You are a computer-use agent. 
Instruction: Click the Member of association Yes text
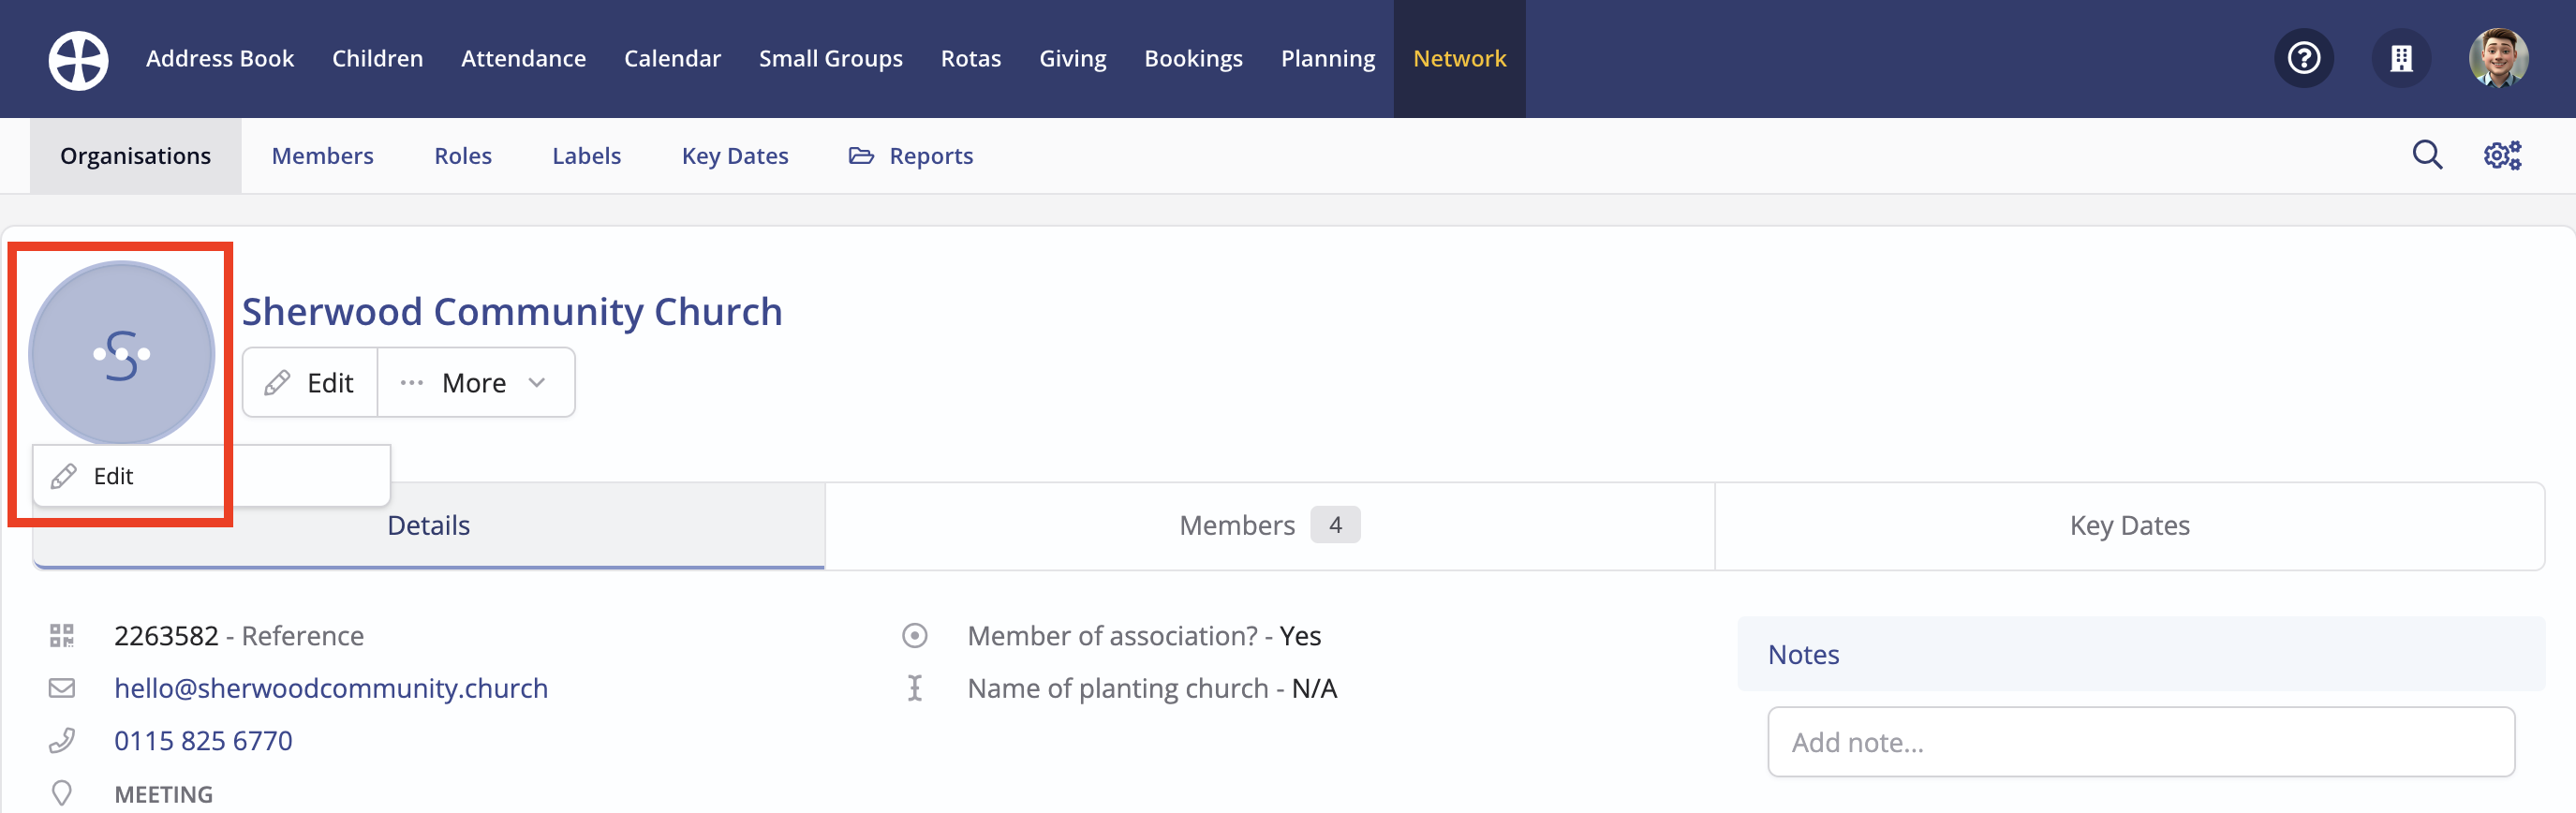[x=1144, y=636]
